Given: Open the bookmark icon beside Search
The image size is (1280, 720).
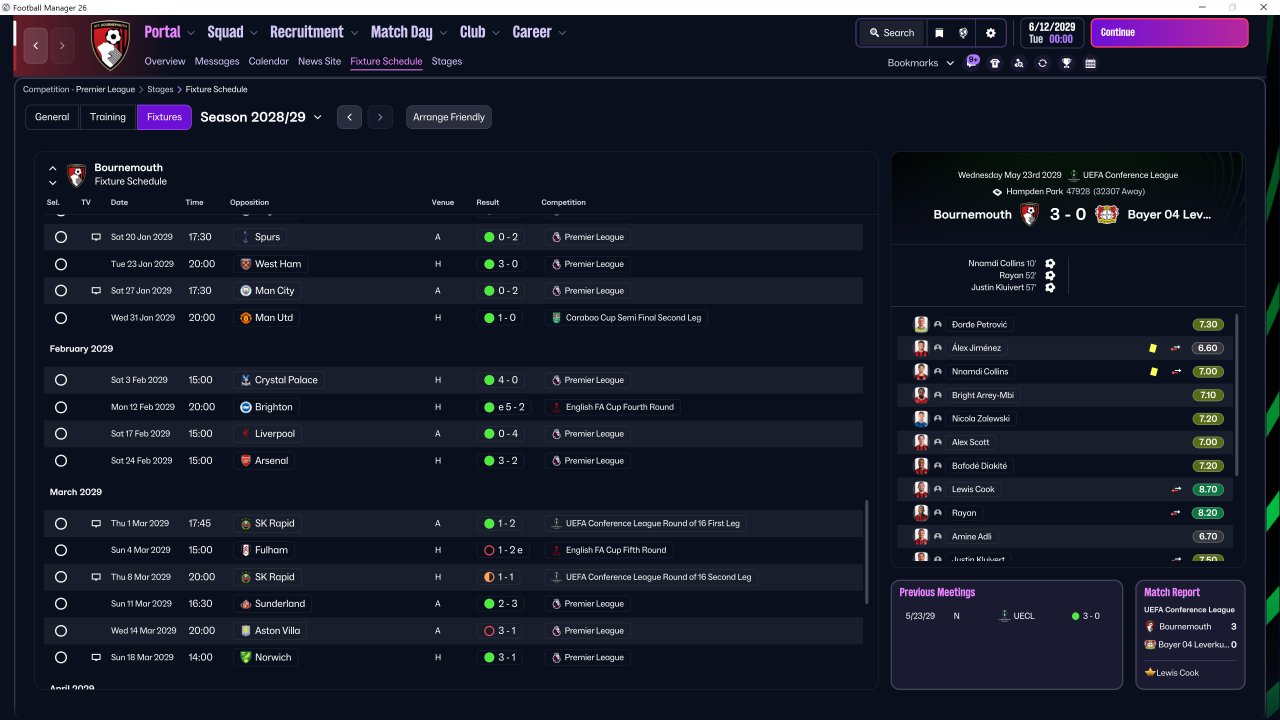Looking at the screenshot, I should 939,33.
